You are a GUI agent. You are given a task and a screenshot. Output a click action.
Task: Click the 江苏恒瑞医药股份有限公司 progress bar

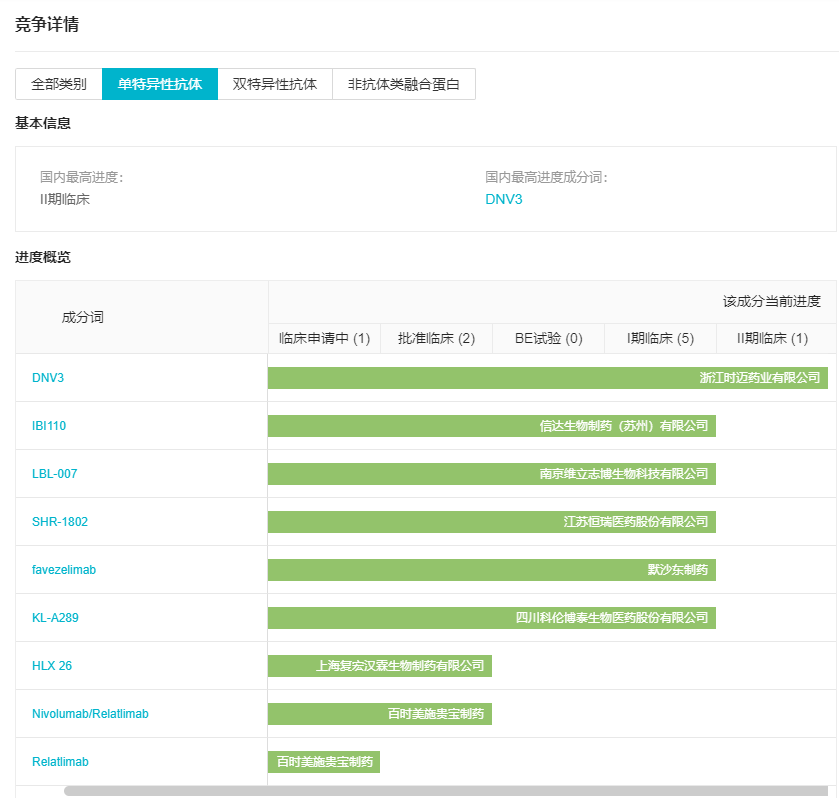tap(492, 522)
